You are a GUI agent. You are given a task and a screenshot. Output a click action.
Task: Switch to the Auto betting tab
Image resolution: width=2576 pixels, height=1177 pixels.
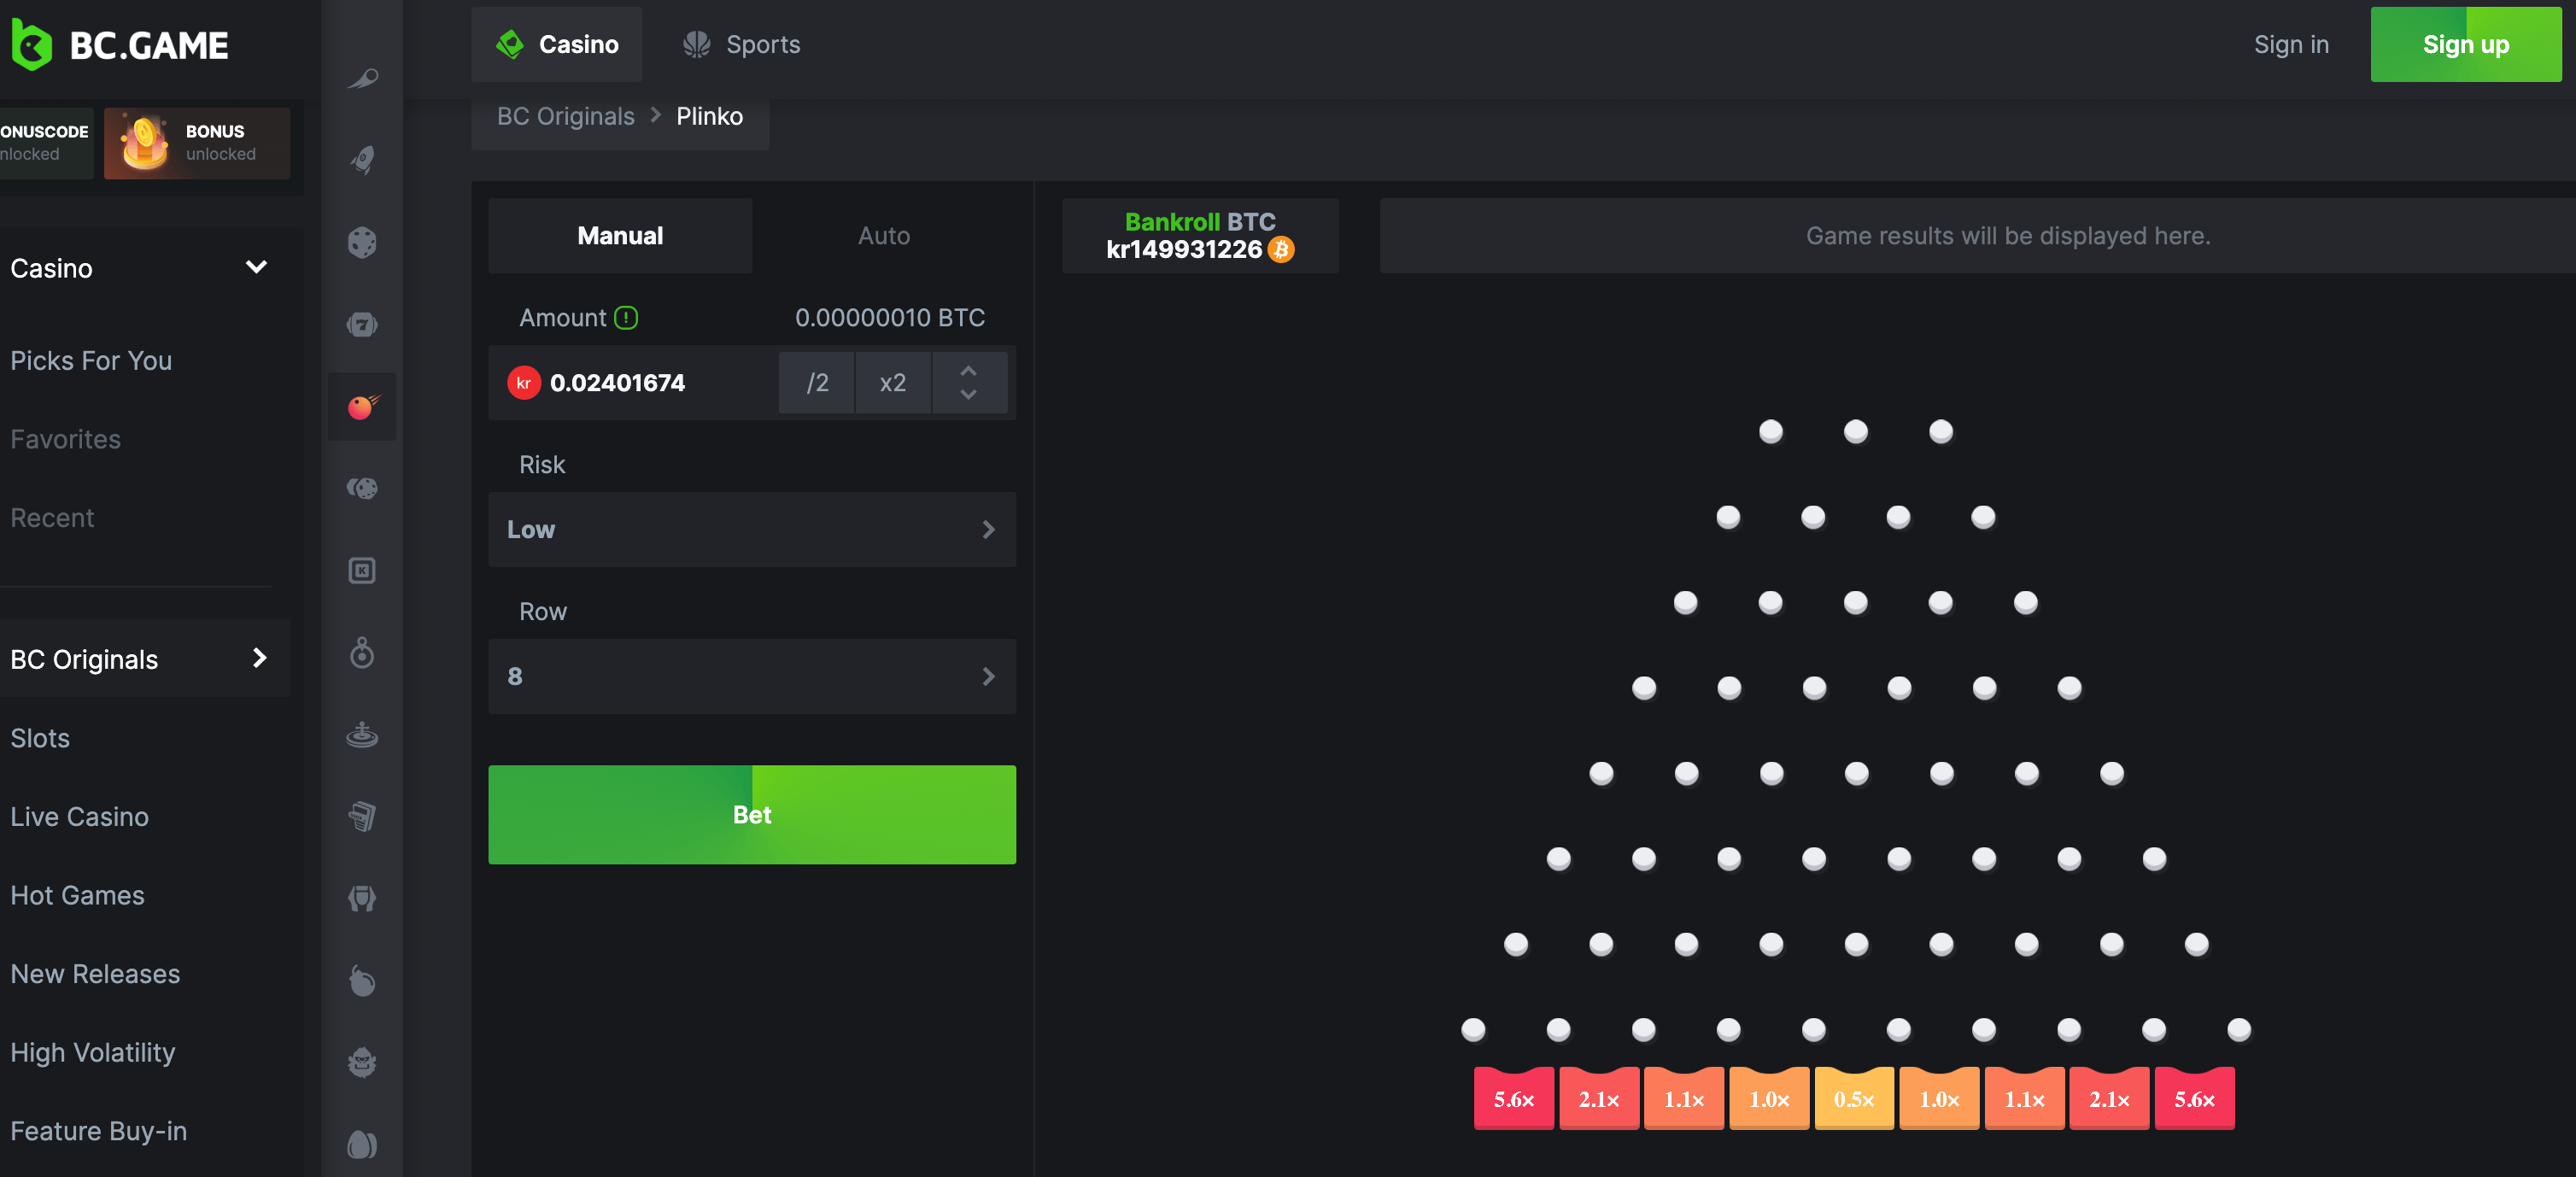click(883, 235)
